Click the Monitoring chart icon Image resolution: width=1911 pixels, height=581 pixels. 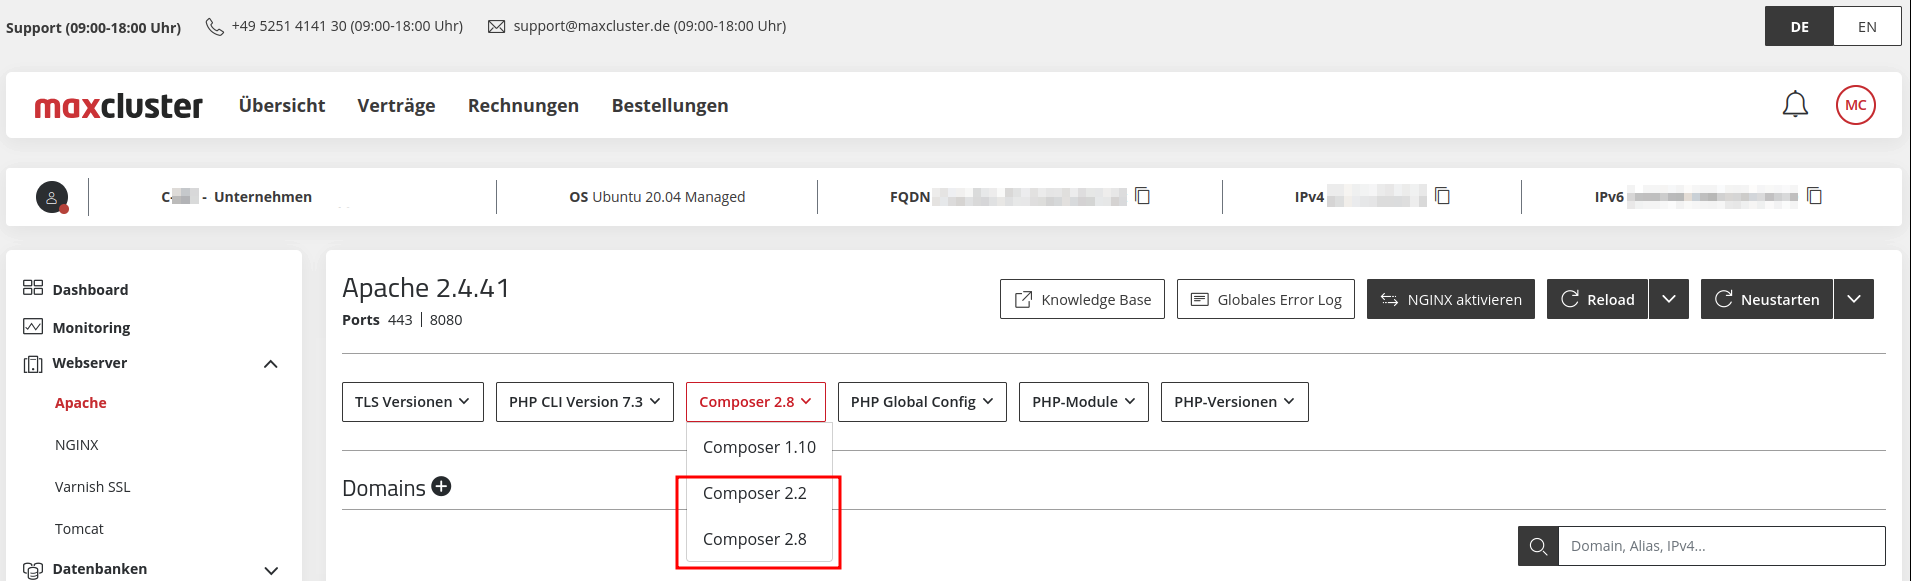click(x=33, y=327)
